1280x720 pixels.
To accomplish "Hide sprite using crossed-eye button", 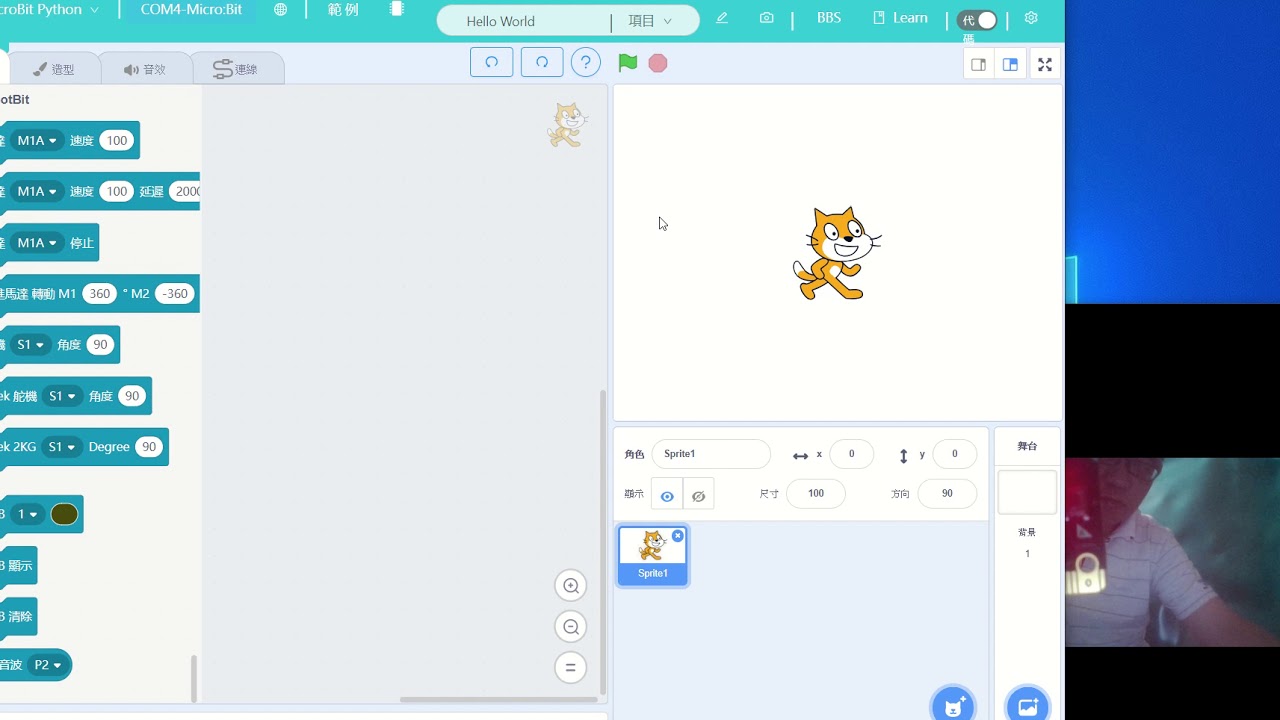I will click(699, 495).
